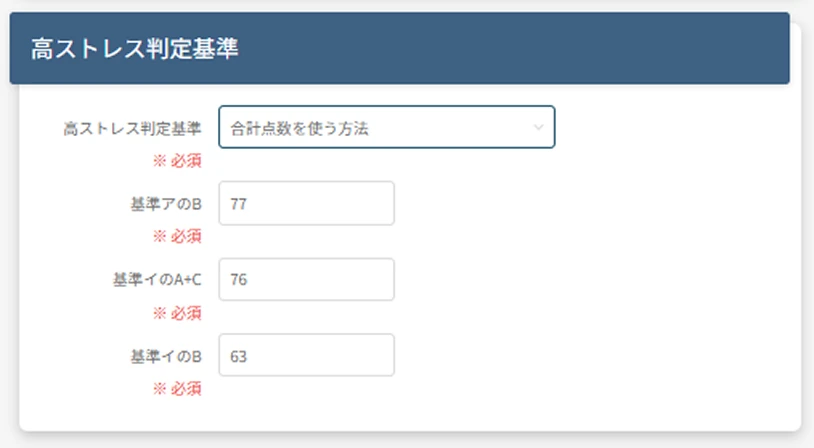Click the ※必須 note under 基準イのB
The image size is (814, 448).
click(177, 388)
